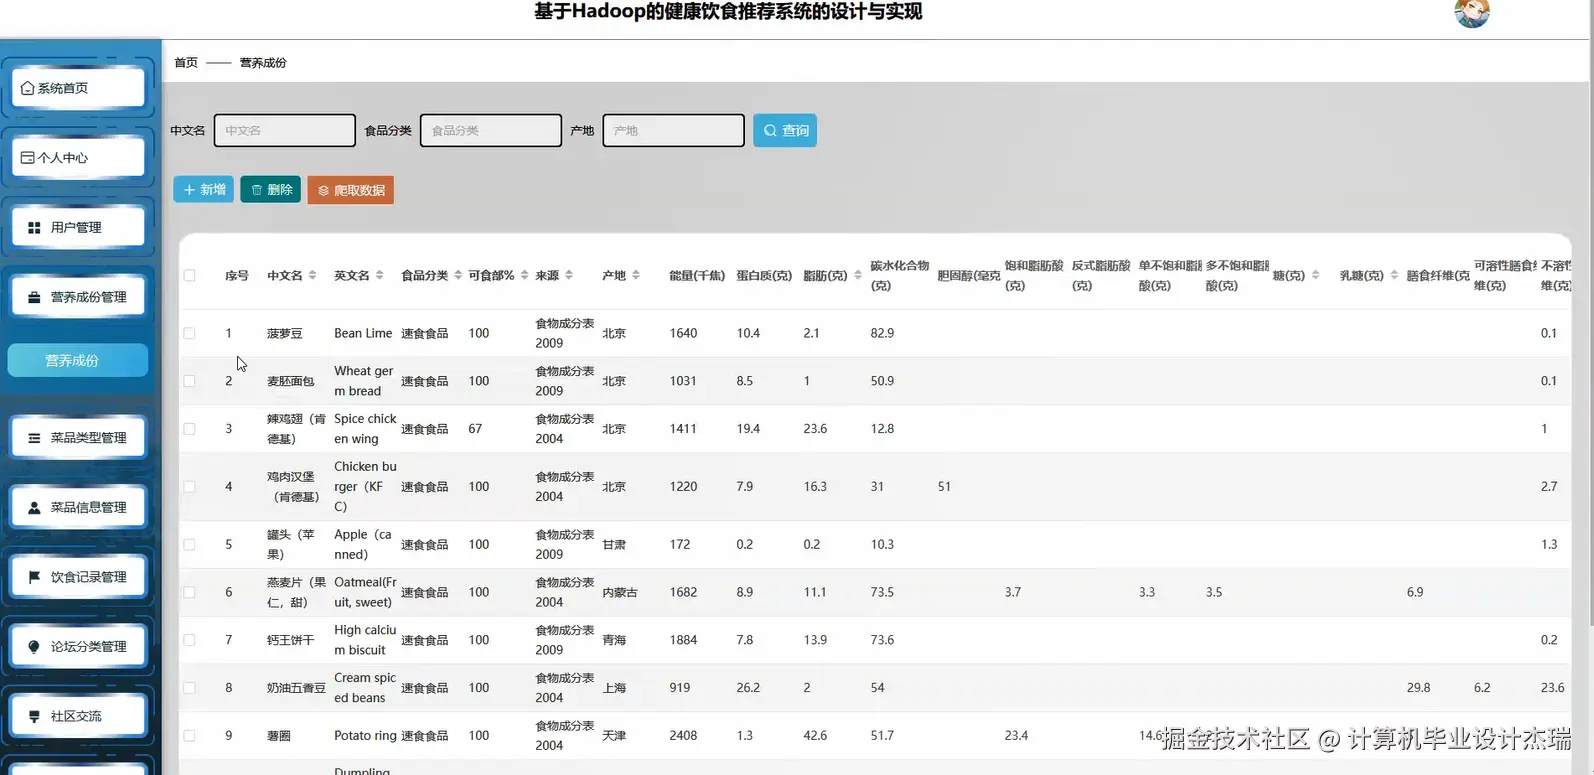Click the flag icon beside 饮食记录管理
Image resolution: width=1594 pixels, height=775 pixels.
(x=34, y=577)
